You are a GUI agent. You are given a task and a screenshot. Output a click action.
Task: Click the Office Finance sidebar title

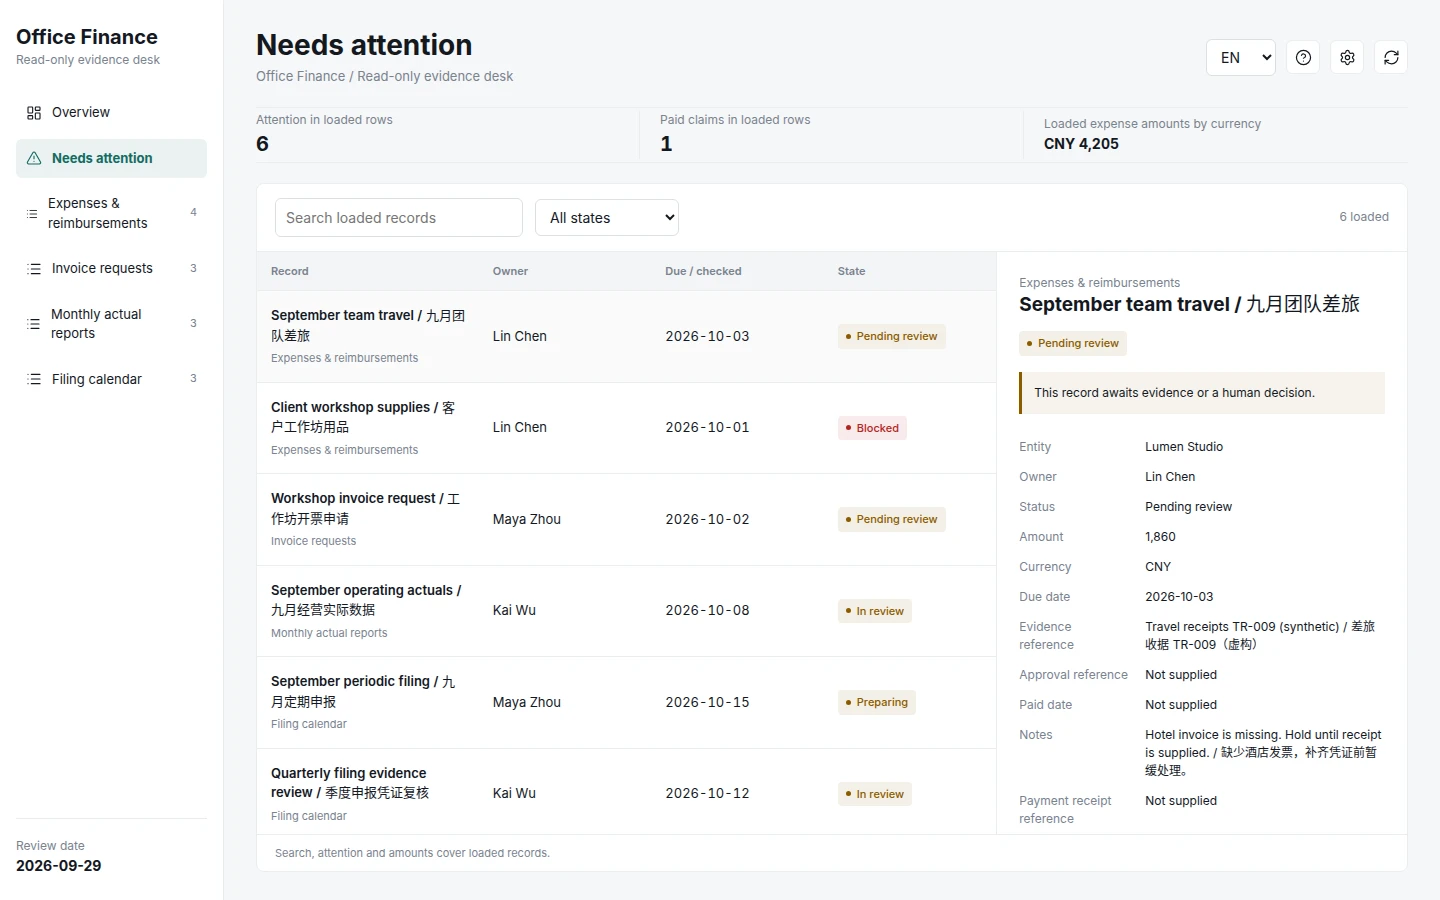[x=87, y=37]
